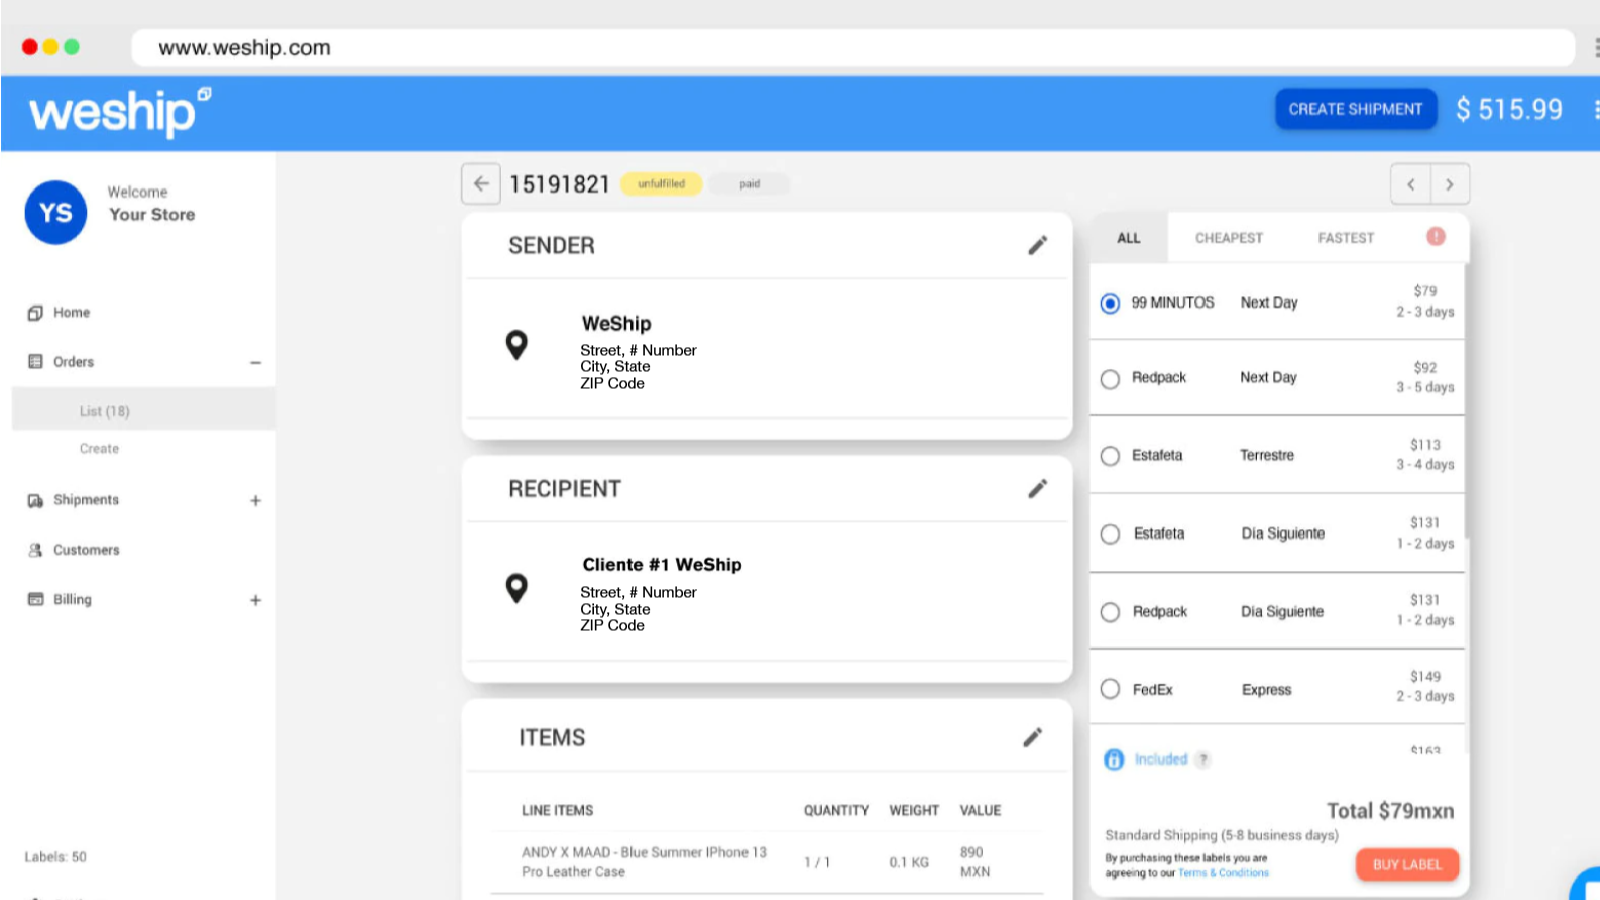This screenshot has width=1600, height=900.
Task: Open the Orders Create entry
Action: point(99,449)
